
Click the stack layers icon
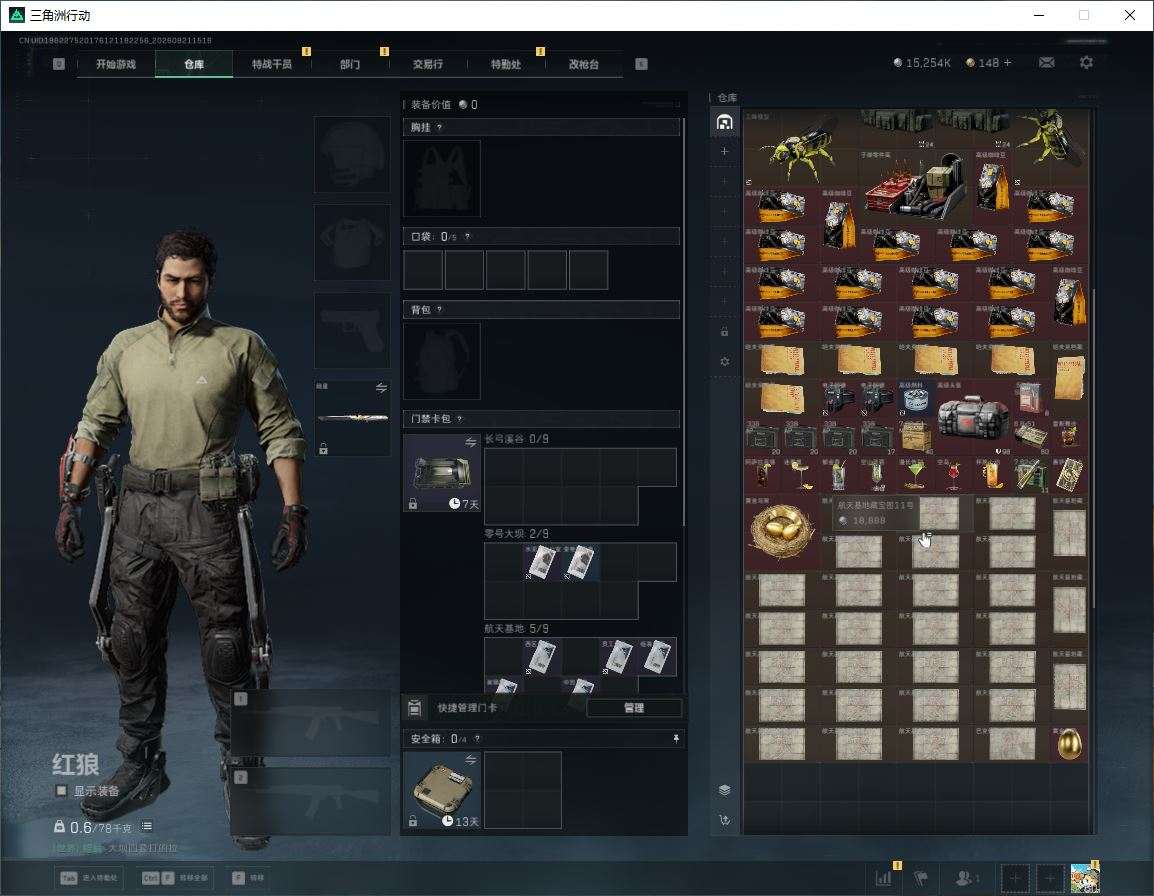pos(724,790)
